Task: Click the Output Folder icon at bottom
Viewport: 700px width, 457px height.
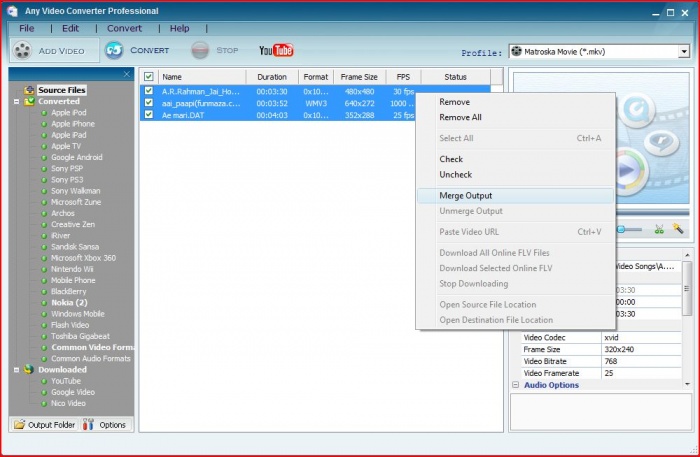Action: [20, 425]
